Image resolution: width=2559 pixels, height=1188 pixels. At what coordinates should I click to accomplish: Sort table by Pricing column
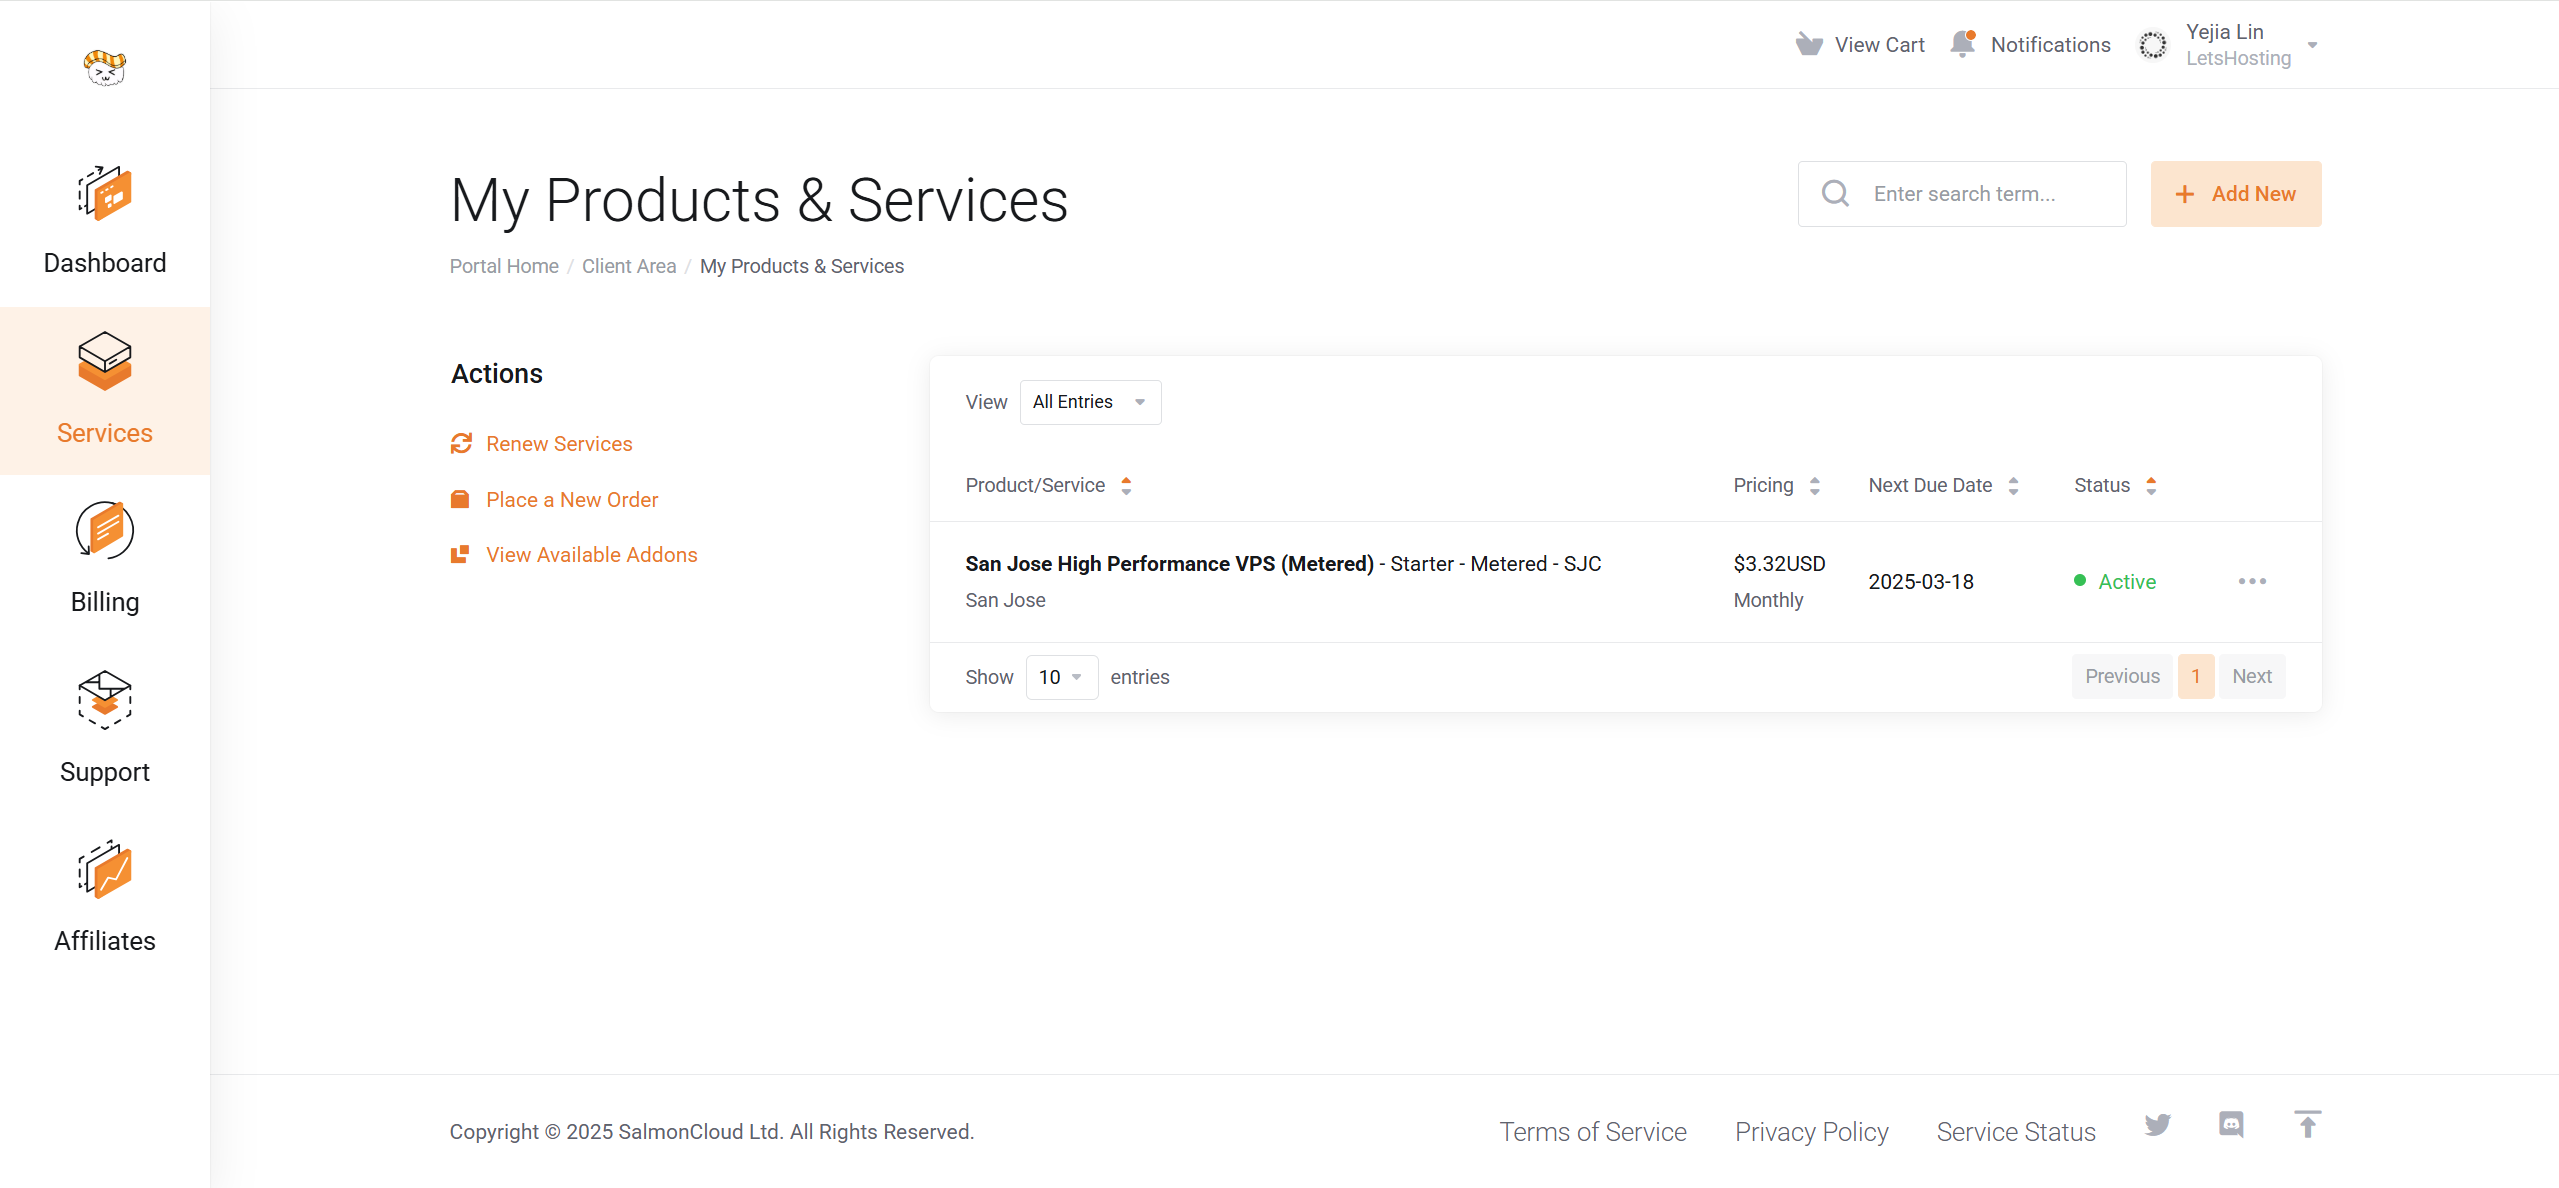pos(1776,485)
